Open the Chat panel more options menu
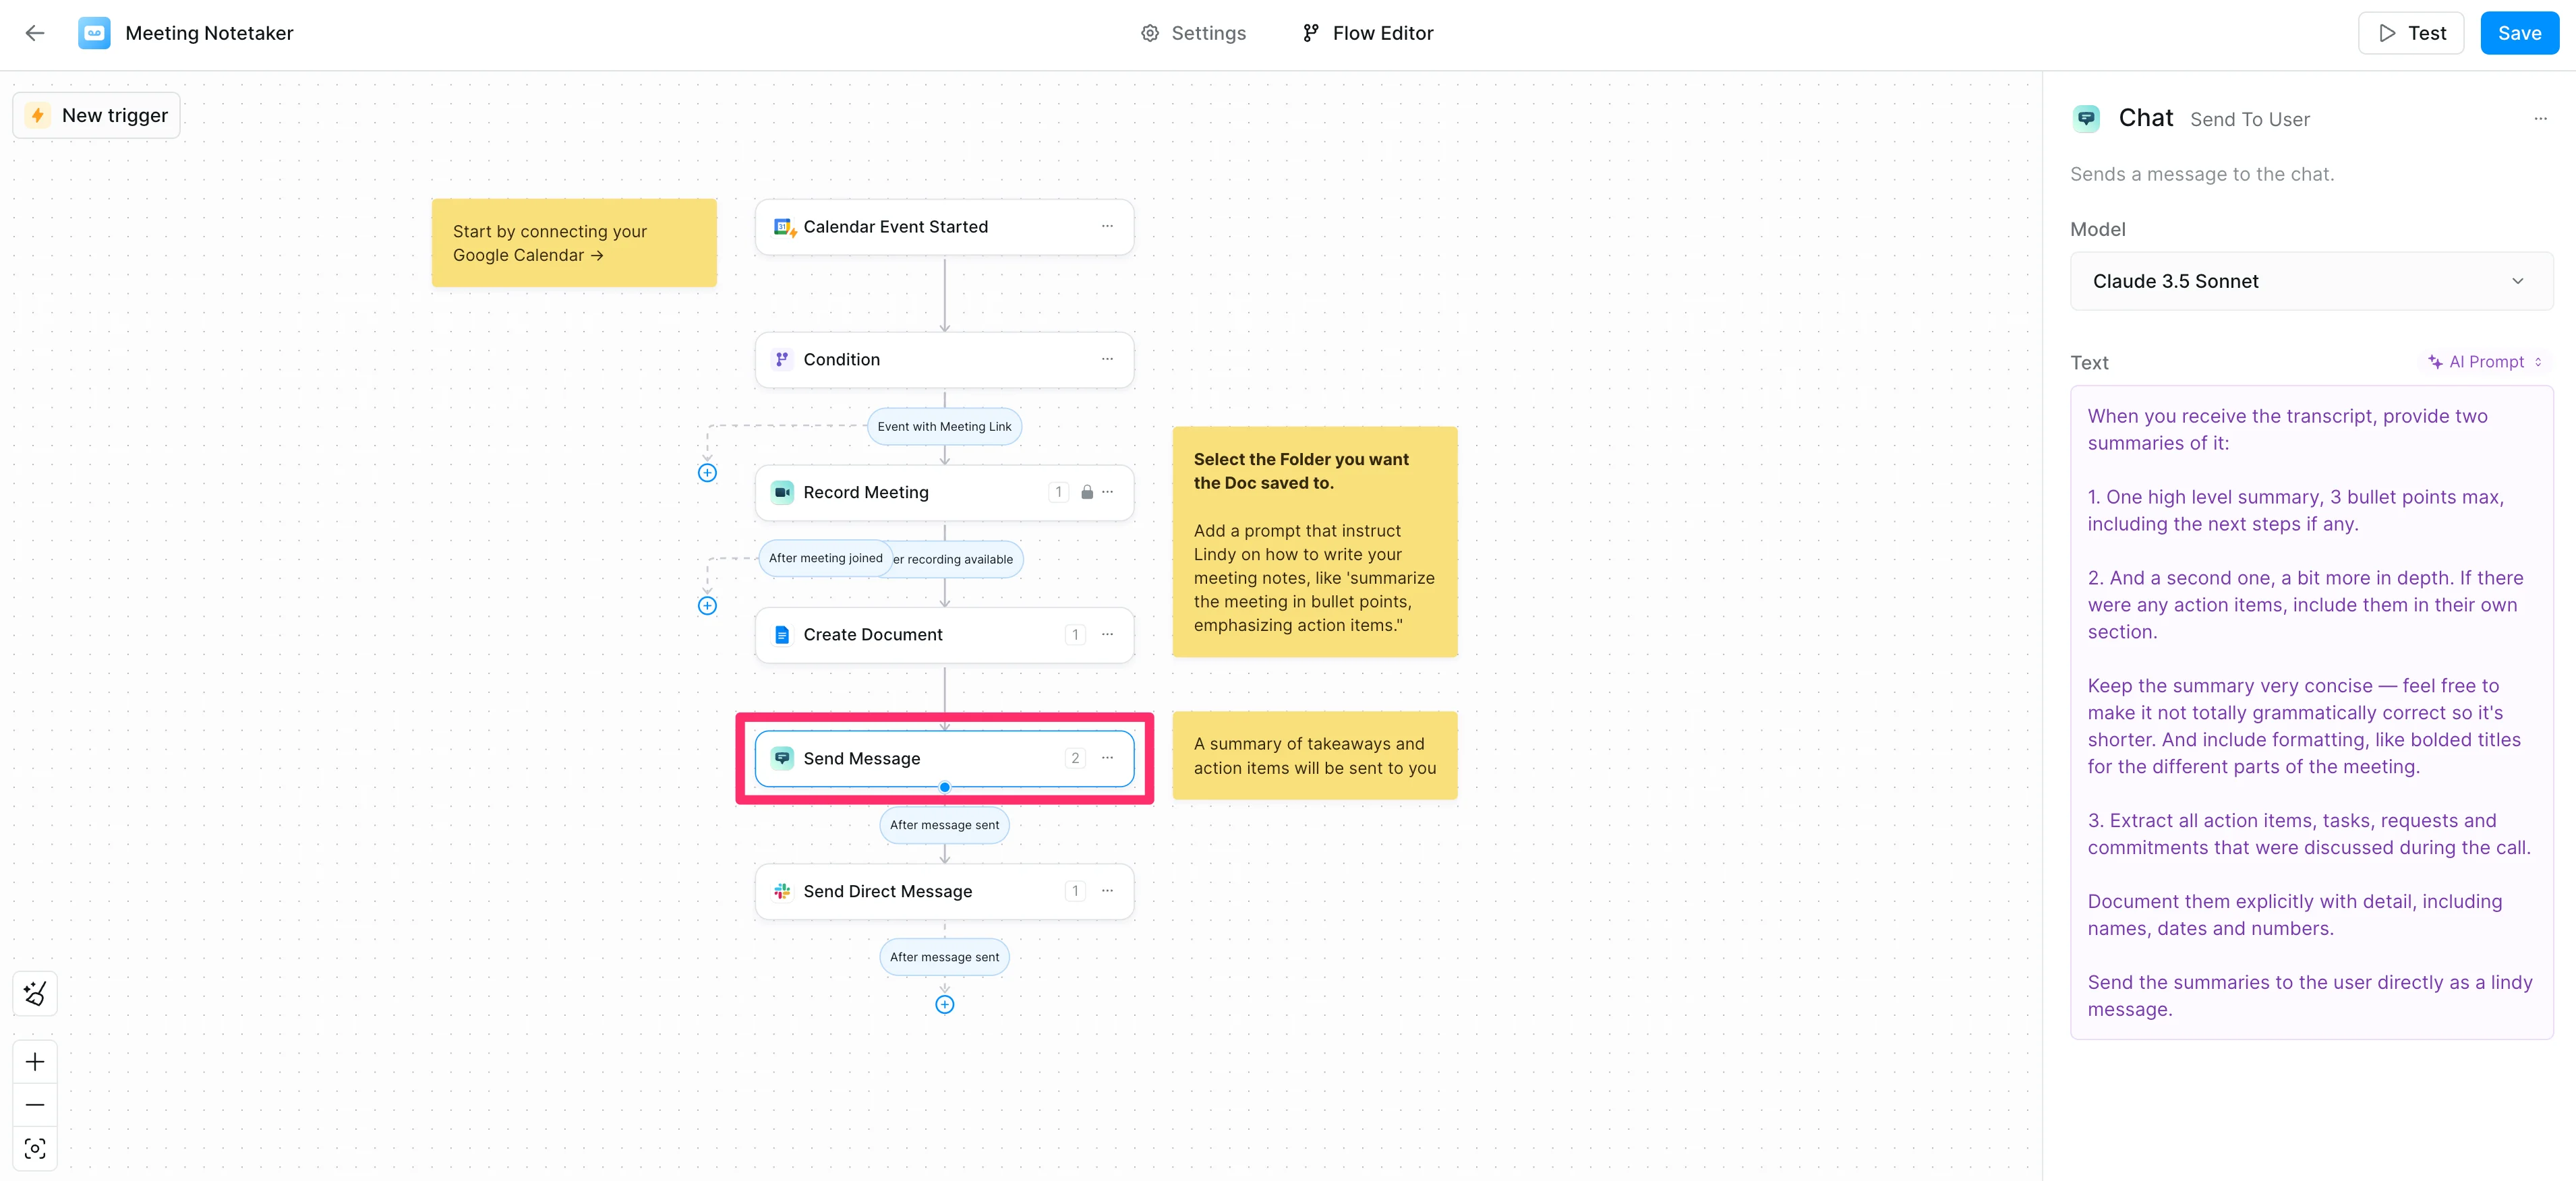Viewport: 2576px width, 1181px height. click(2540, 119)
